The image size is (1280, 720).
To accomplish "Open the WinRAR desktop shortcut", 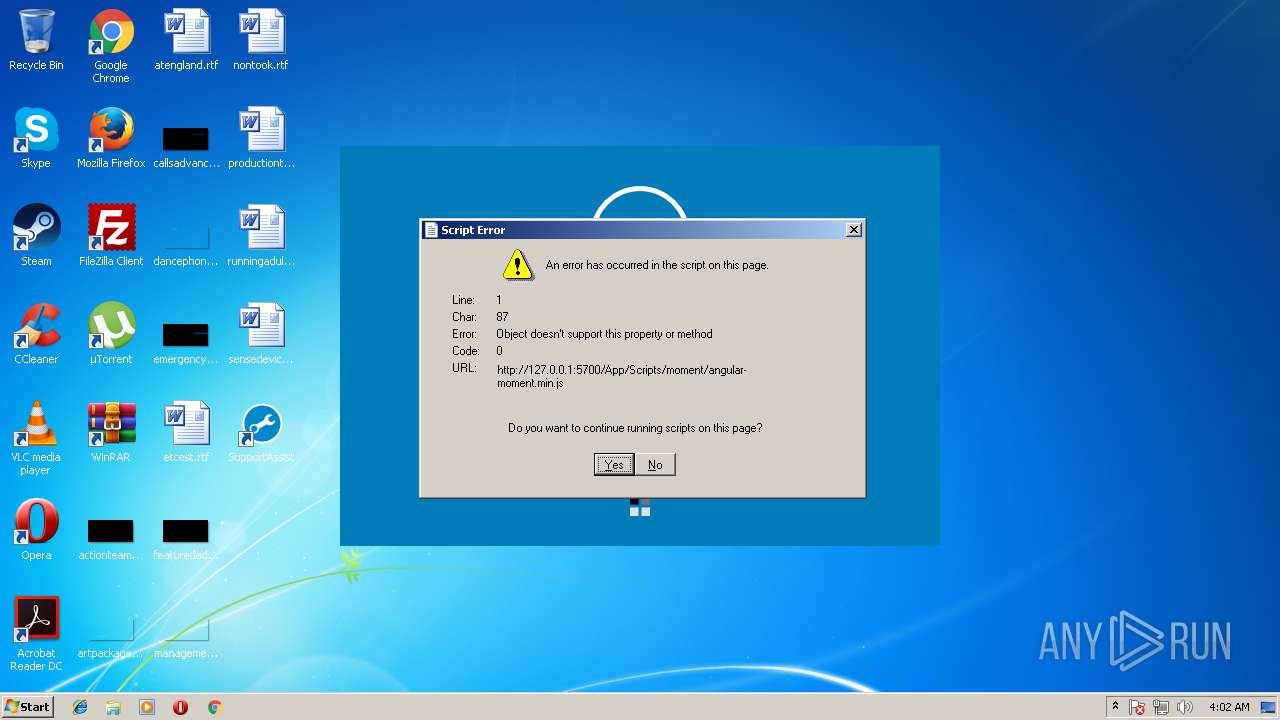I will 111,432.
